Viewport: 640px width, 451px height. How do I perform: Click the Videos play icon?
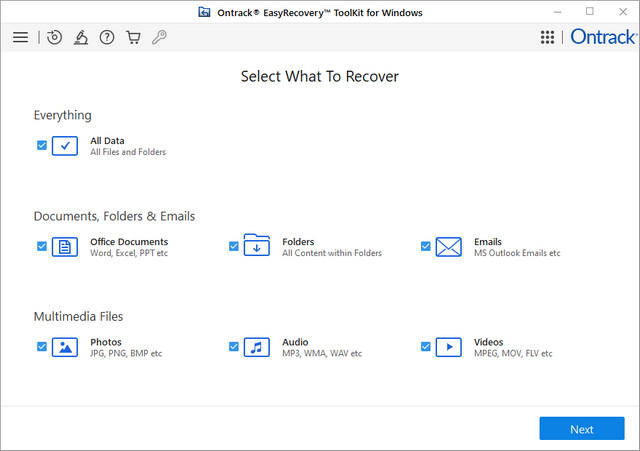(x=448, y=347)
